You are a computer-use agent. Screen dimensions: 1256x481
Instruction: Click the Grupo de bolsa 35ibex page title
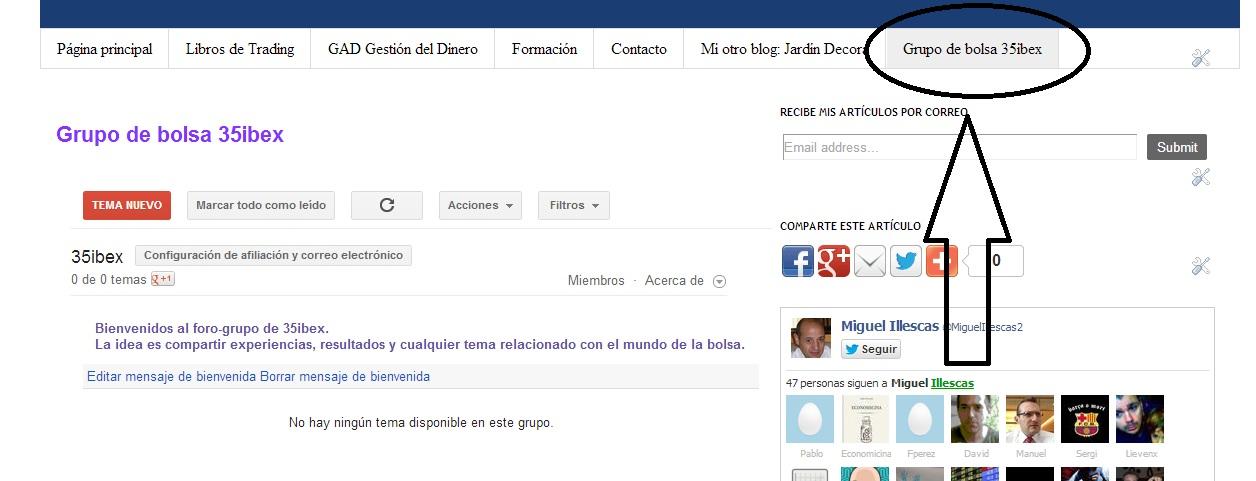tap(170, 135)
